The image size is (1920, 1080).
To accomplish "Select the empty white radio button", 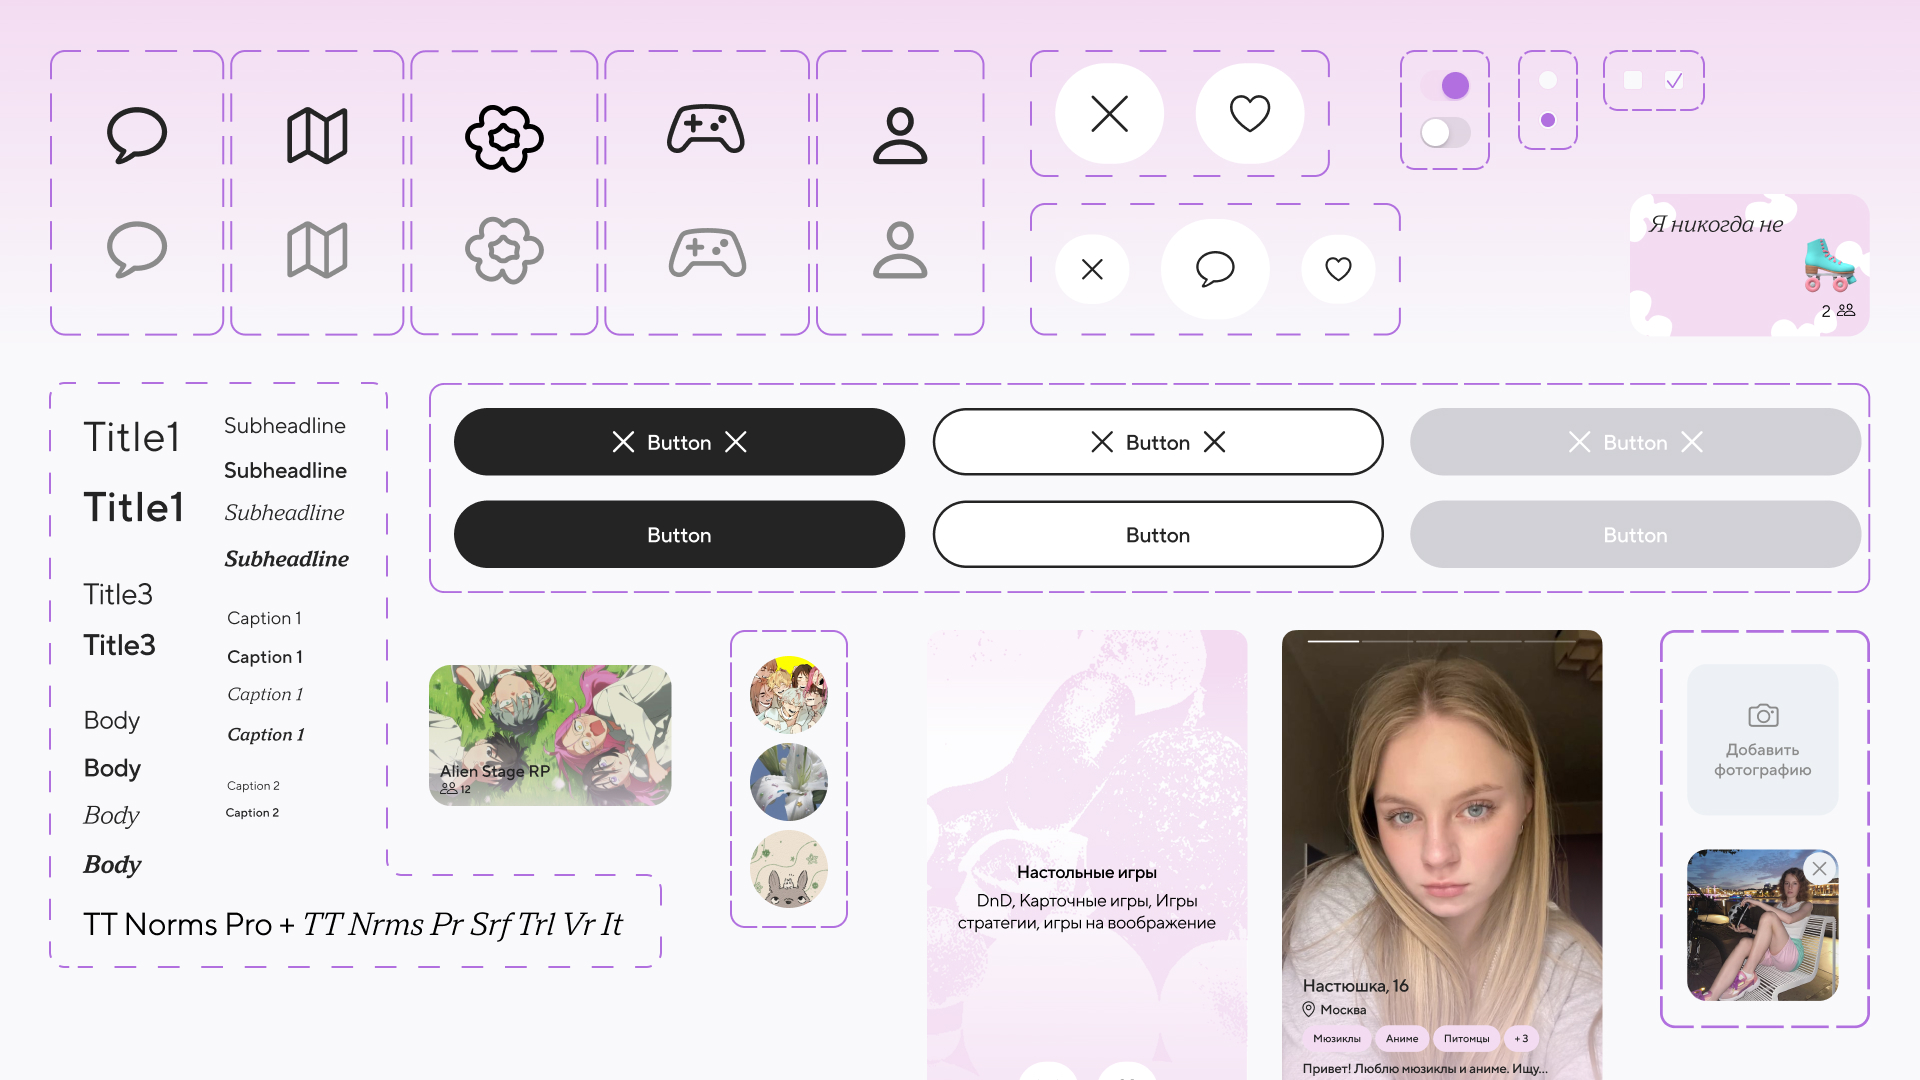I will point(1548,80).
